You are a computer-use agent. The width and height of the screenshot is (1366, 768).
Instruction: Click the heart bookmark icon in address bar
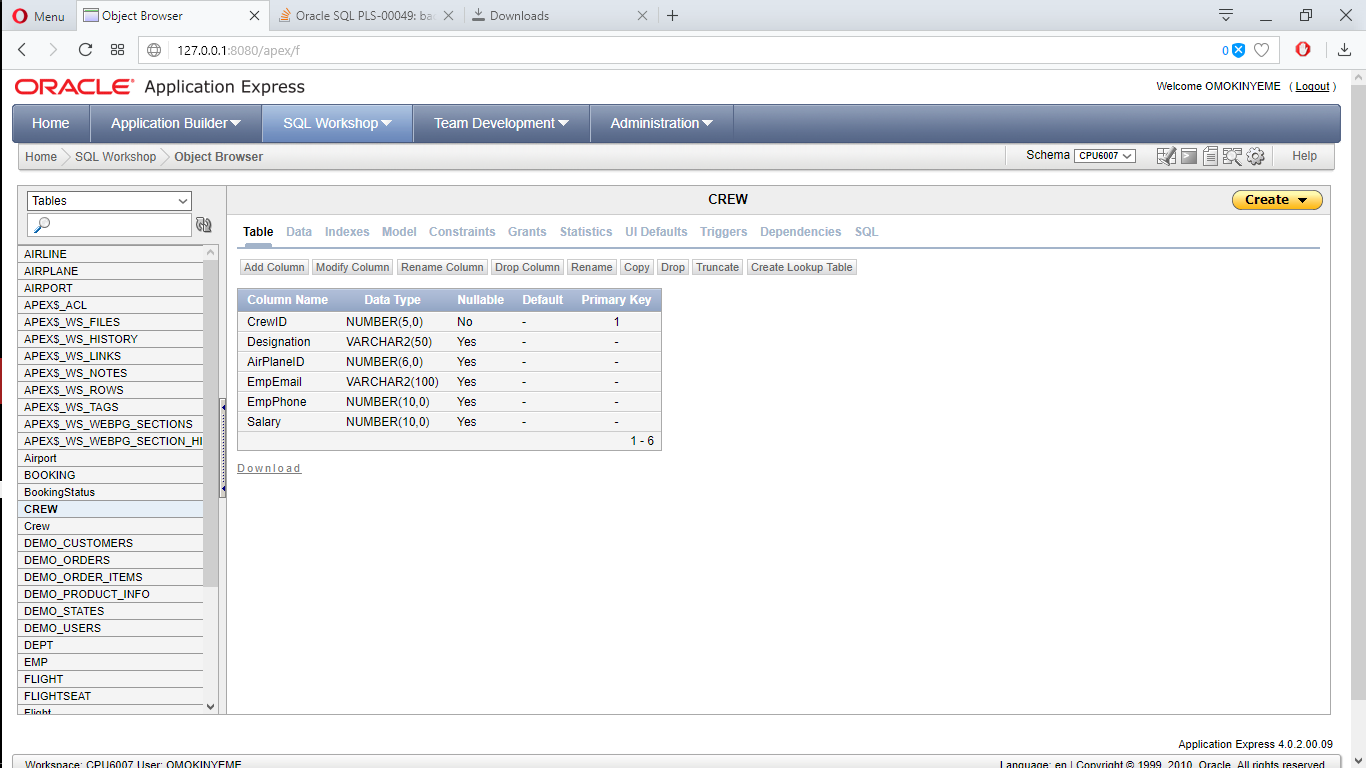pyautogui.click(x=1262, y=50)
